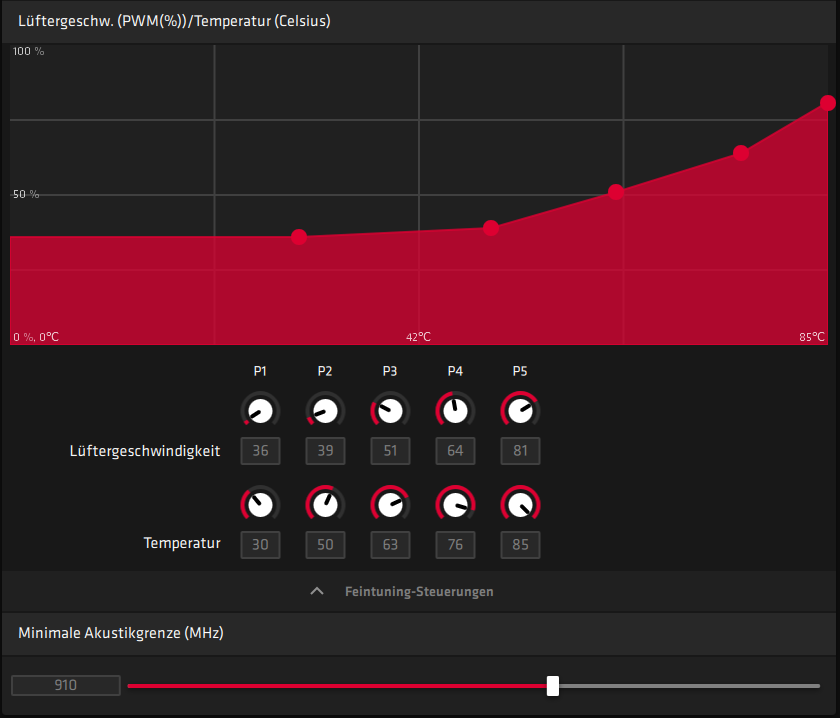Click the curve point at 42°C

click(x=490, y=228)
